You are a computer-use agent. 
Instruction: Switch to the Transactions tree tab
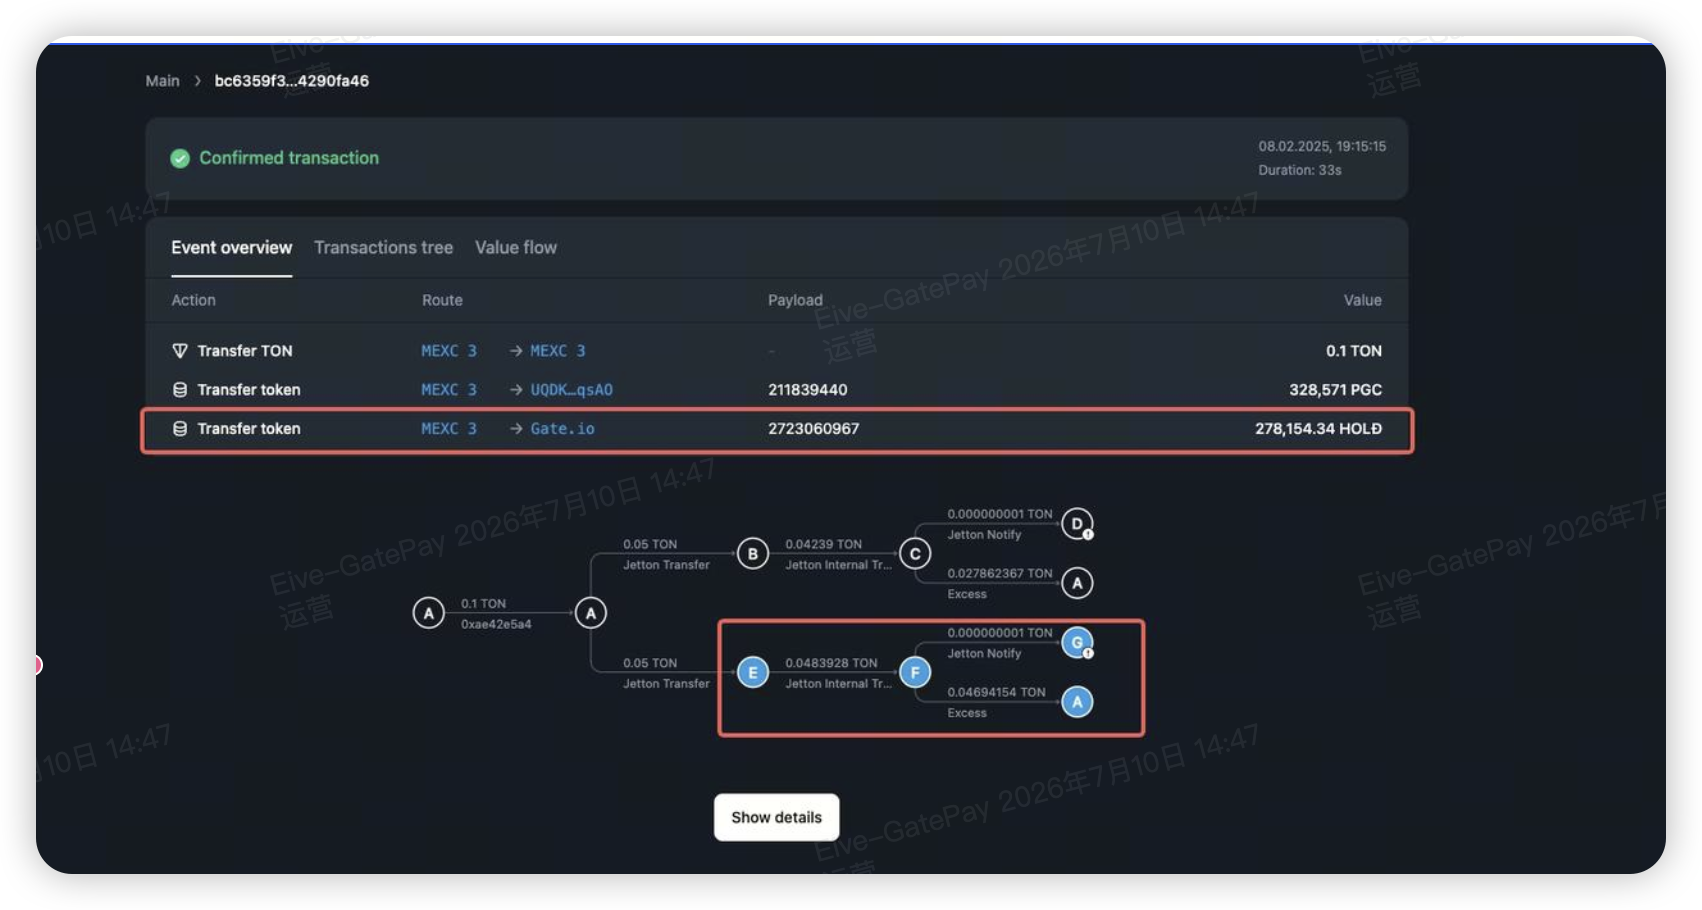pos(383,248)
